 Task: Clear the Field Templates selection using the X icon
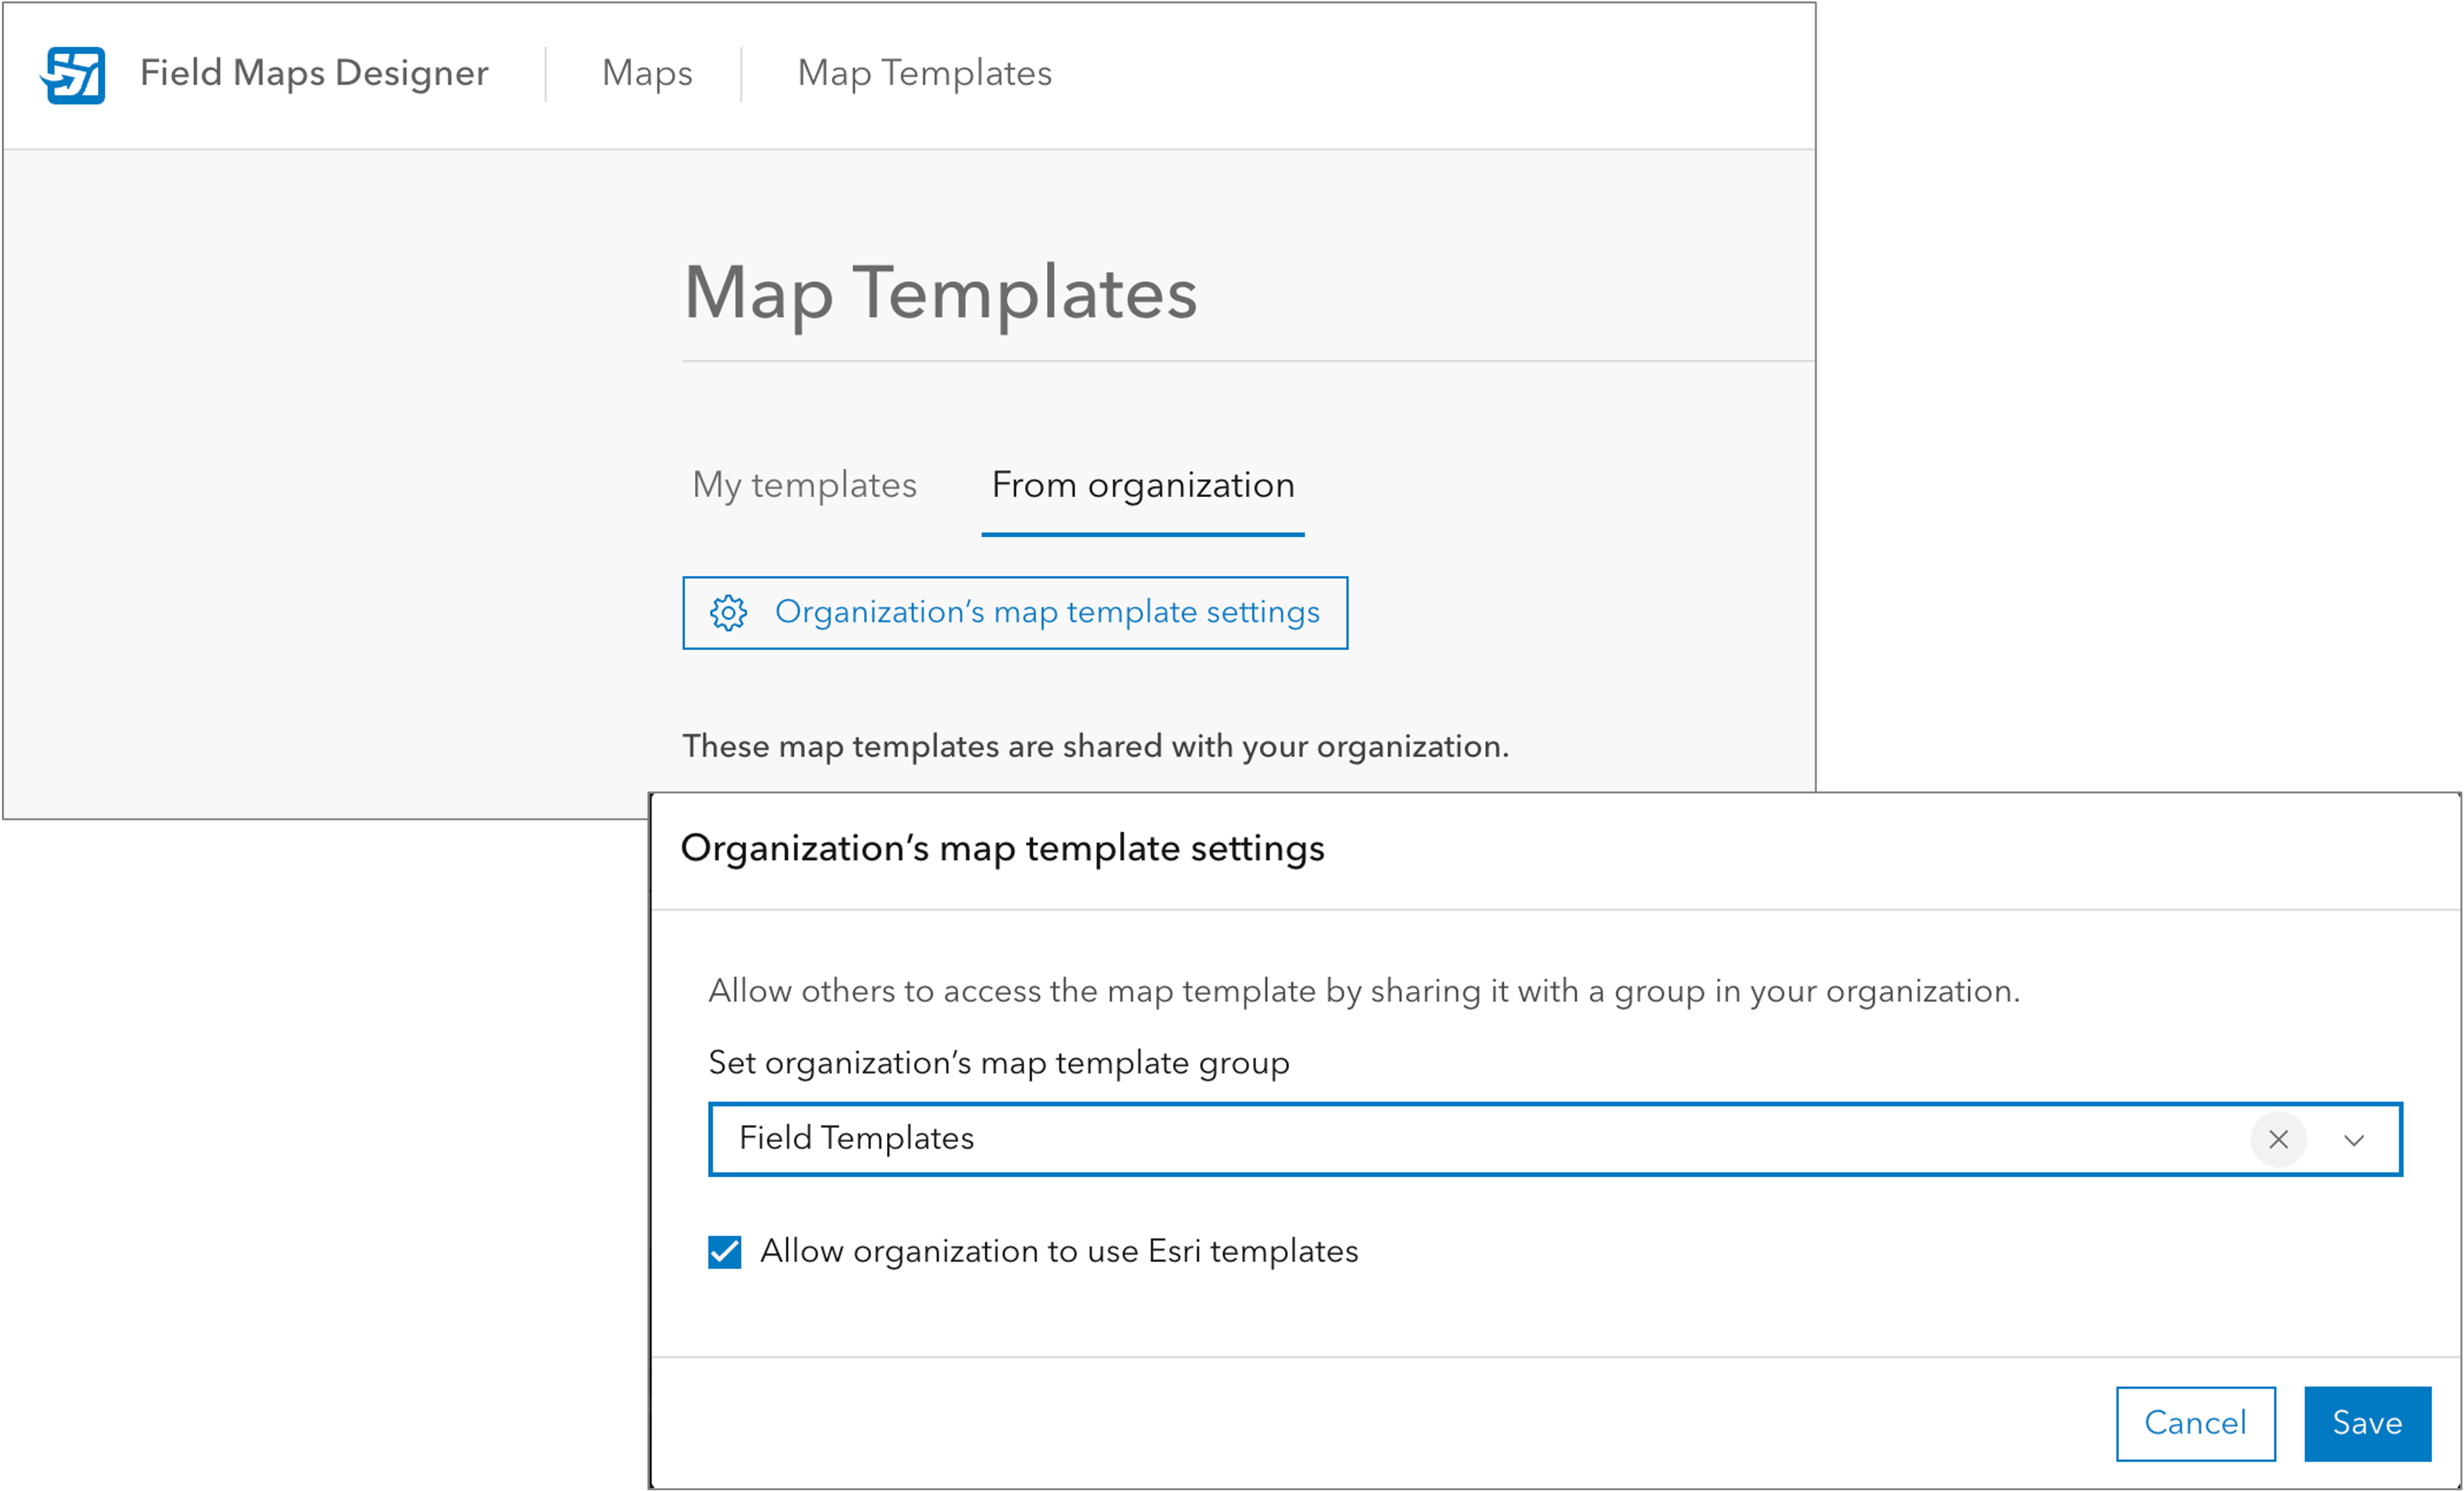coord(2278,1139)
